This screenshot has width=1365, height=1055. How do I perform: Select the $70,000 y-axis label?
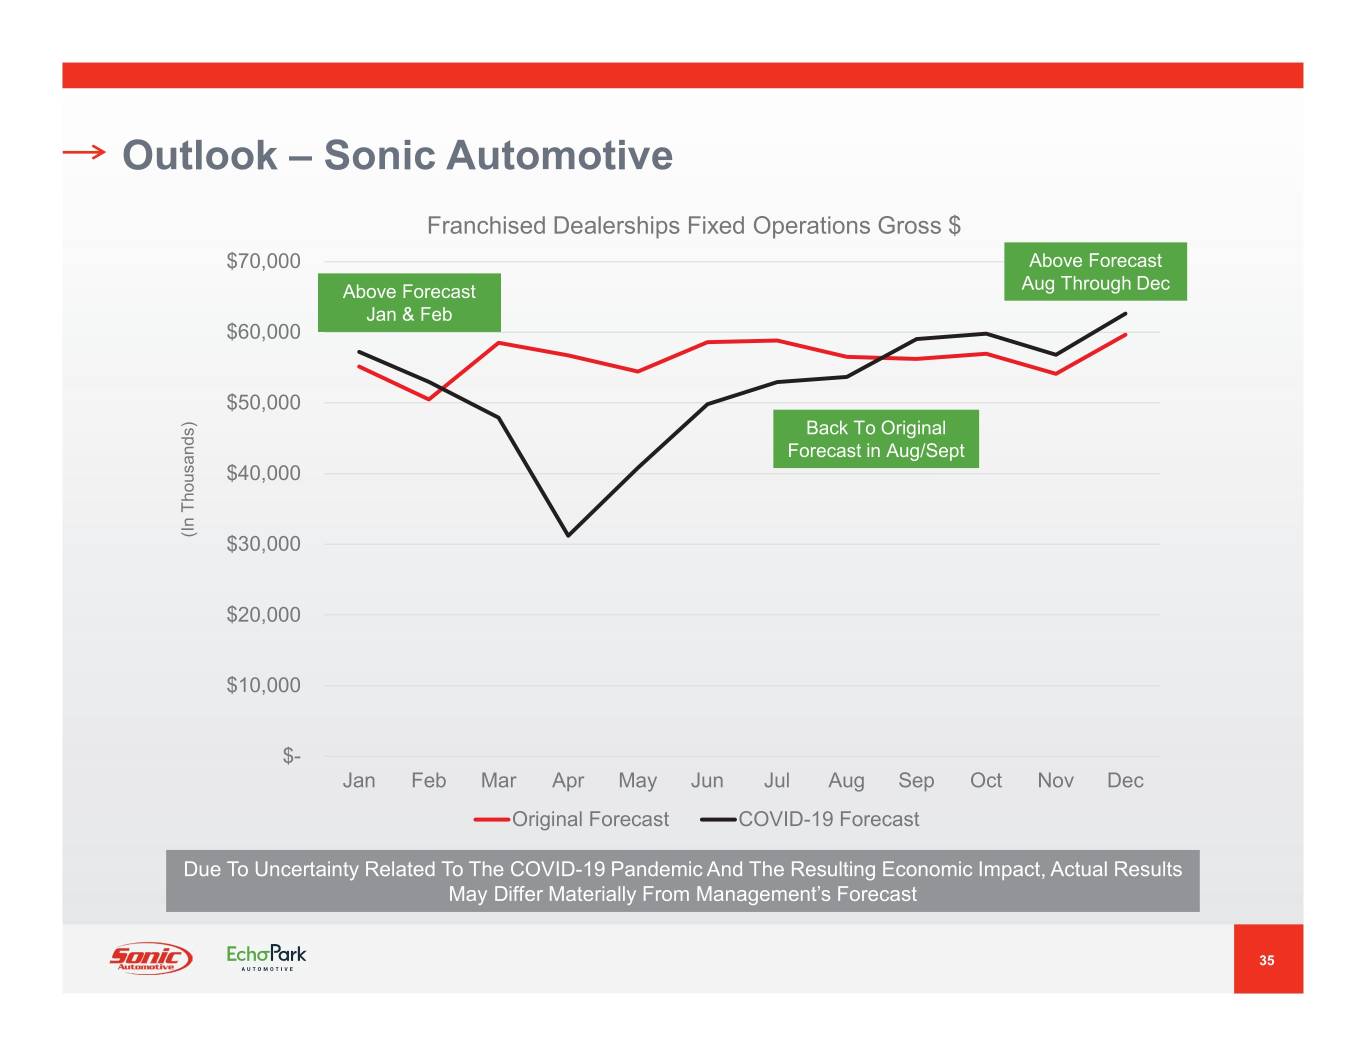tap(263, 262)
